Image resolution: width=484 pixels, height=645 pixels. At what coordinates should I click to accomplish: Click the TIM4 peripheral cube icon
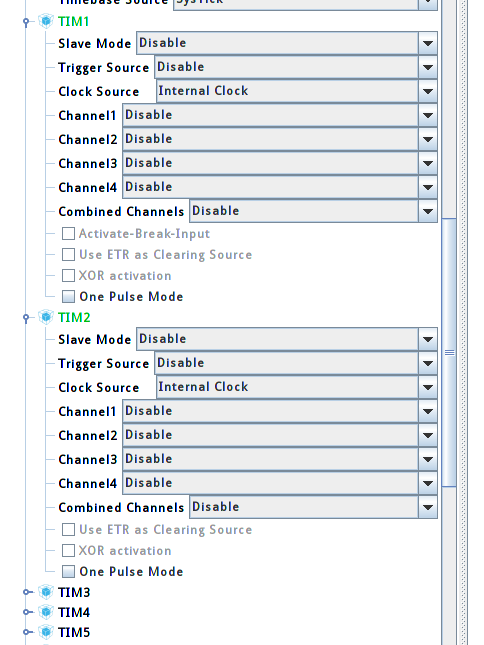(x=46, y=612)
